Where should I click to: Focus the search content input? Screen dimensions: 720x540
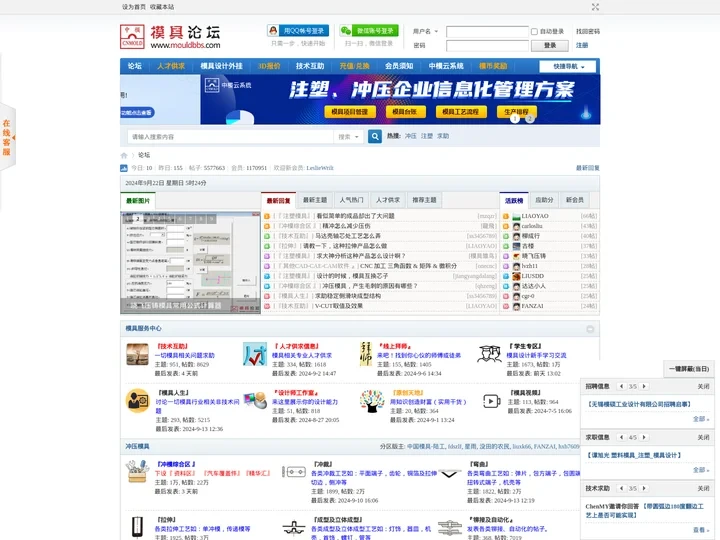click(x=230, y=137)
